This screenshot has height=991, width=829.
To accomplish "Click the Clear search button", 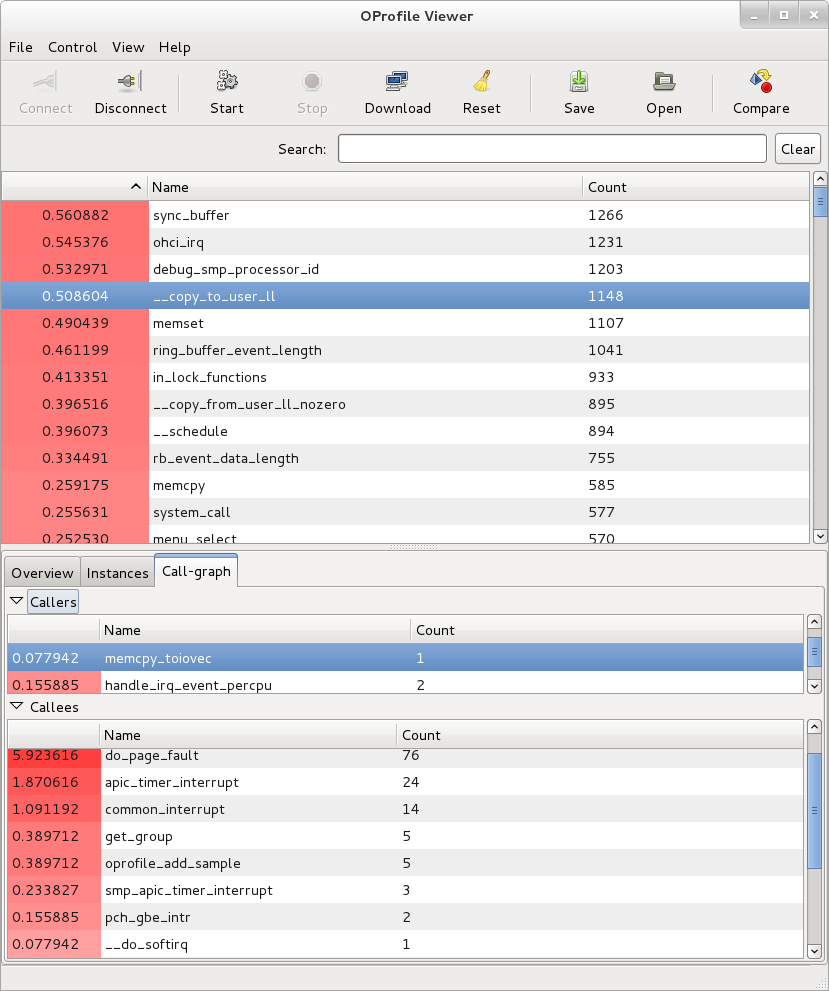I will pos(797,149).
